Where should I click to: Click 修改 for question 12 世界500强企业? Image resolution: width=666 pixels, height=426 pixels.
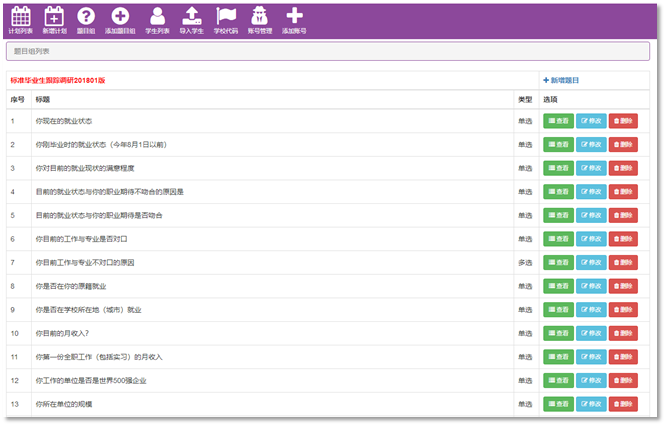coord(591,380)
